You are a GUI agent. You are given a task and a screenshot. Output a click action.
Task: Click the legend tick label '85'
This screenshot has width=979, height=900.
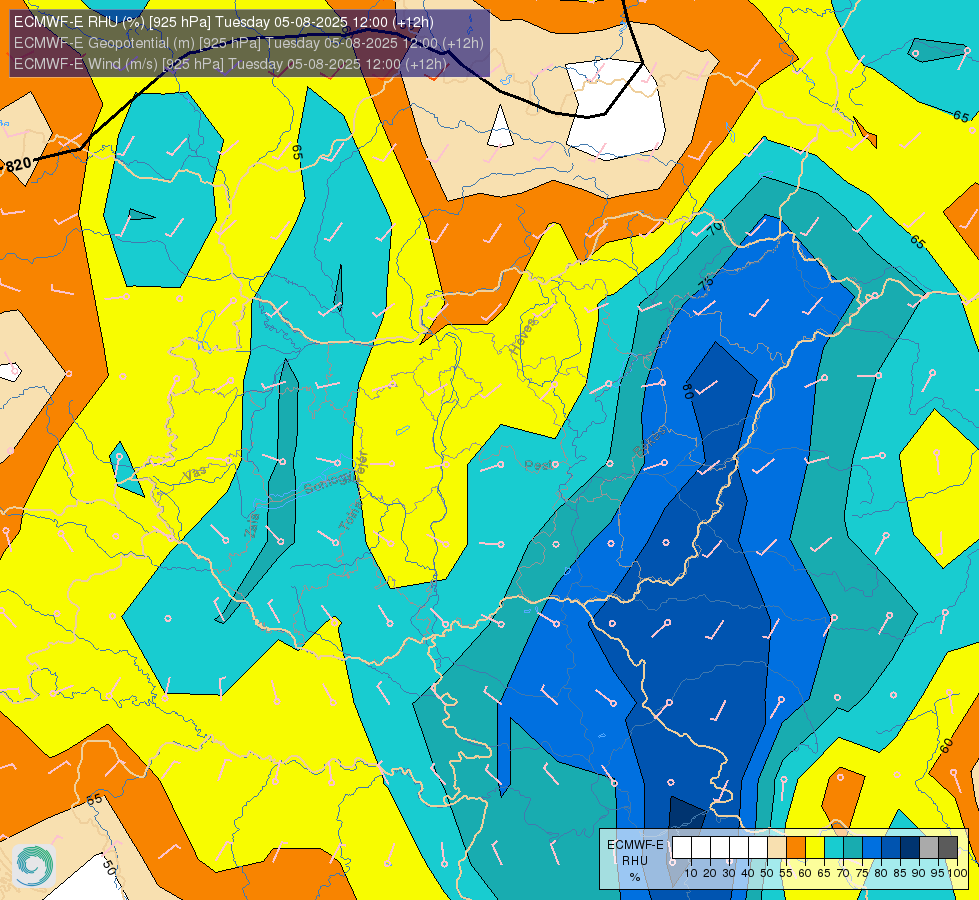pyautogui.click(x=900, y=873)
